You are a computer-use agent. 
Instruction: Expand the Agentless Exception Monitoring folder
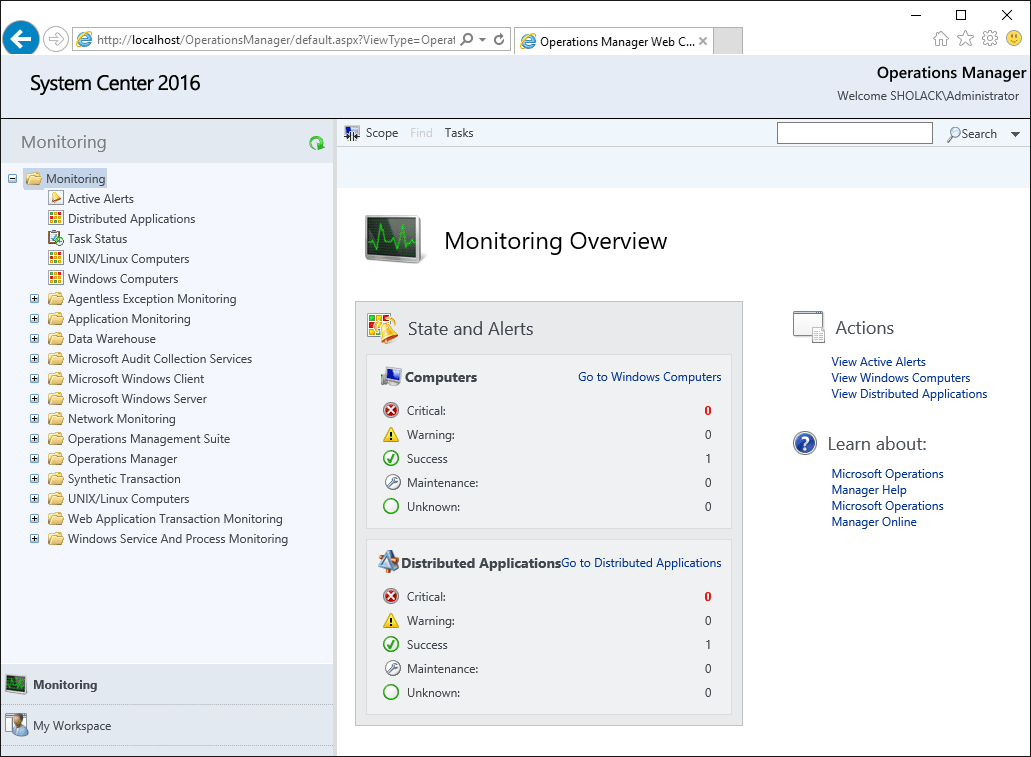[35, 299]
